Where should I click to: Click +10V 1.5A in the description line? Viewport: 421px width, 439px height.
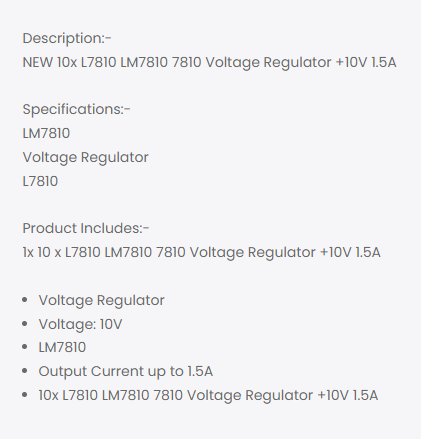point(366,62)
